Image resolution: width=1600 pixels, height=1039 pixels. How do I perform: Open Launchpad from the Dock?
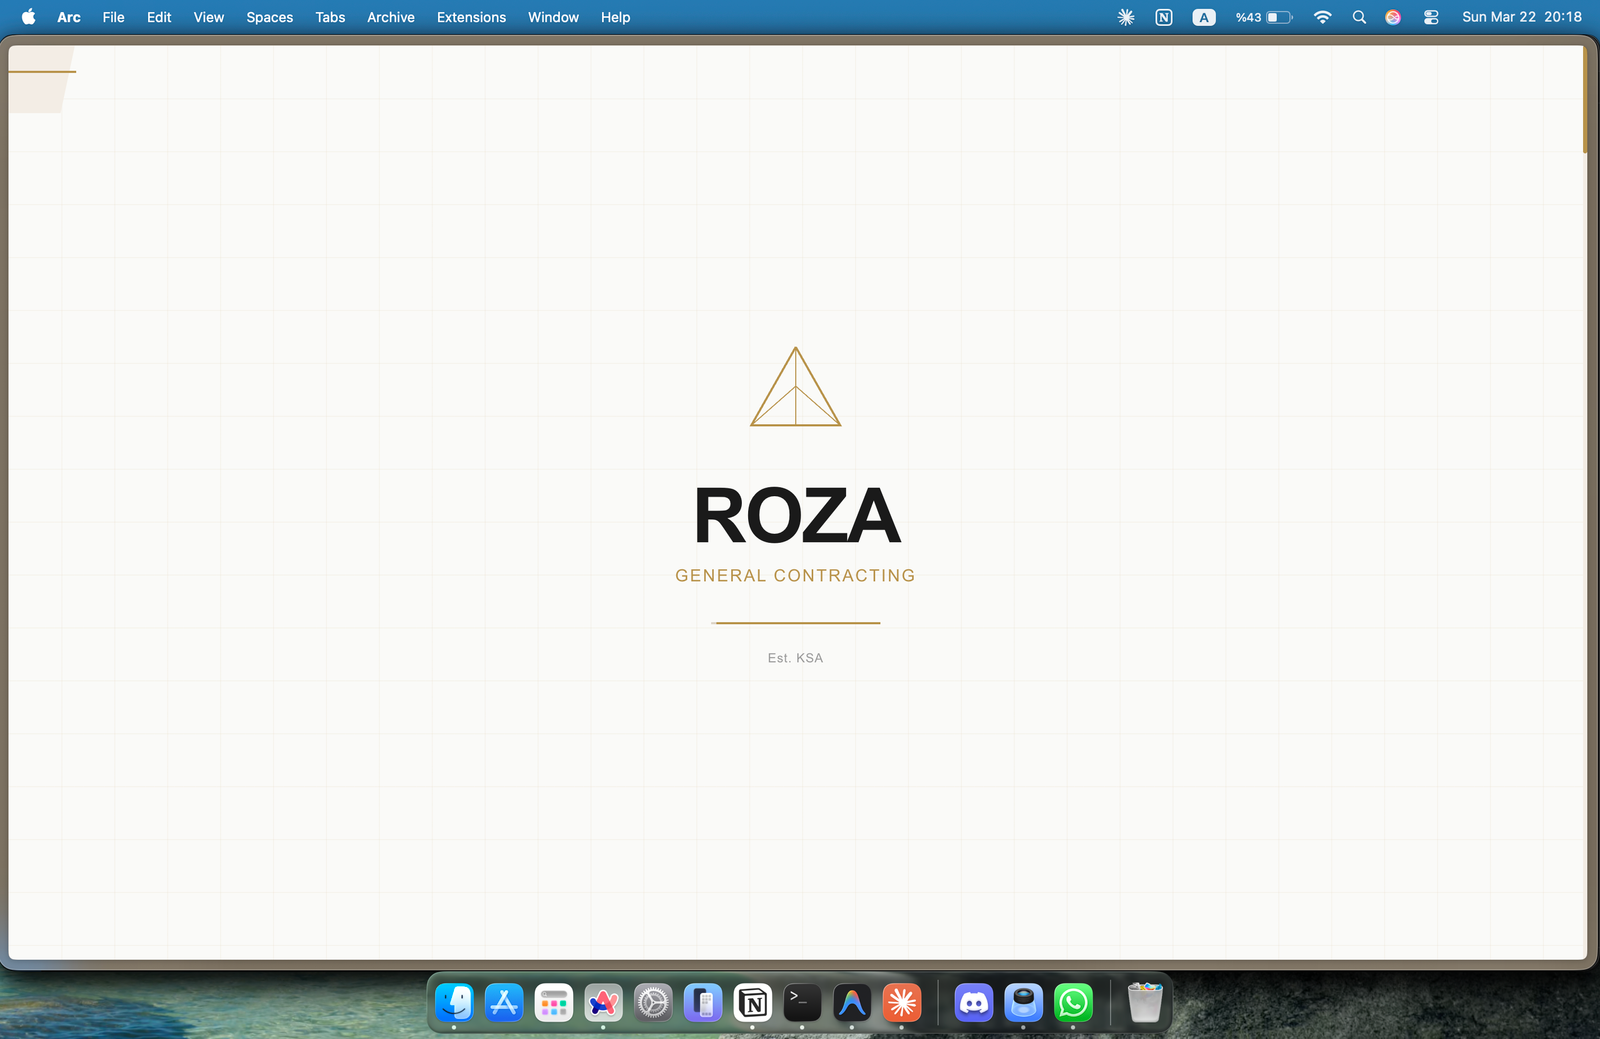pos(554,1003)
